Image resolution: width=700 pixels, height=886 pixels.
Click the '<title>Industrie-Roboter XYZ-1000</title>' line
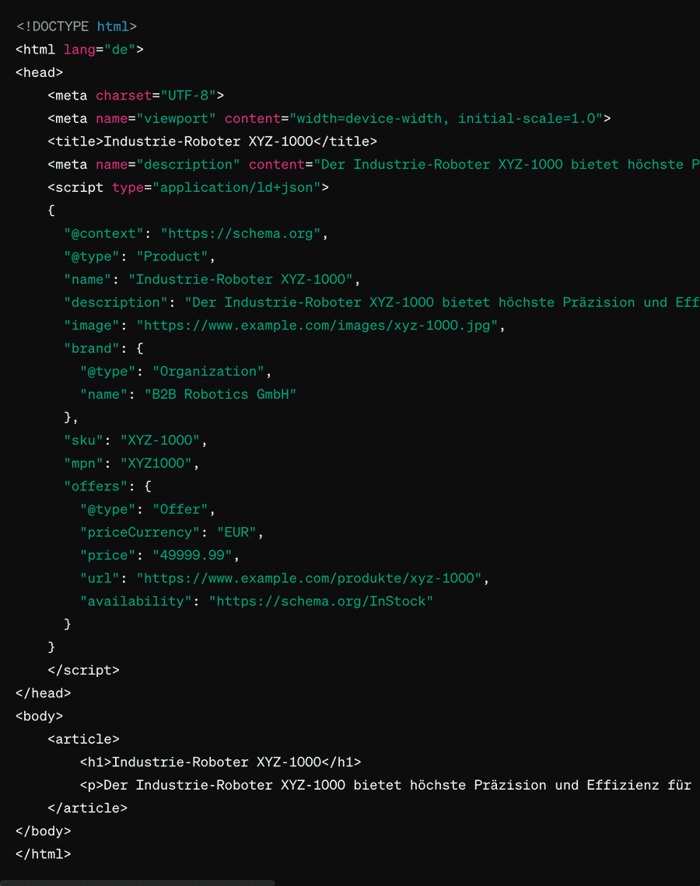pos(212,141)
